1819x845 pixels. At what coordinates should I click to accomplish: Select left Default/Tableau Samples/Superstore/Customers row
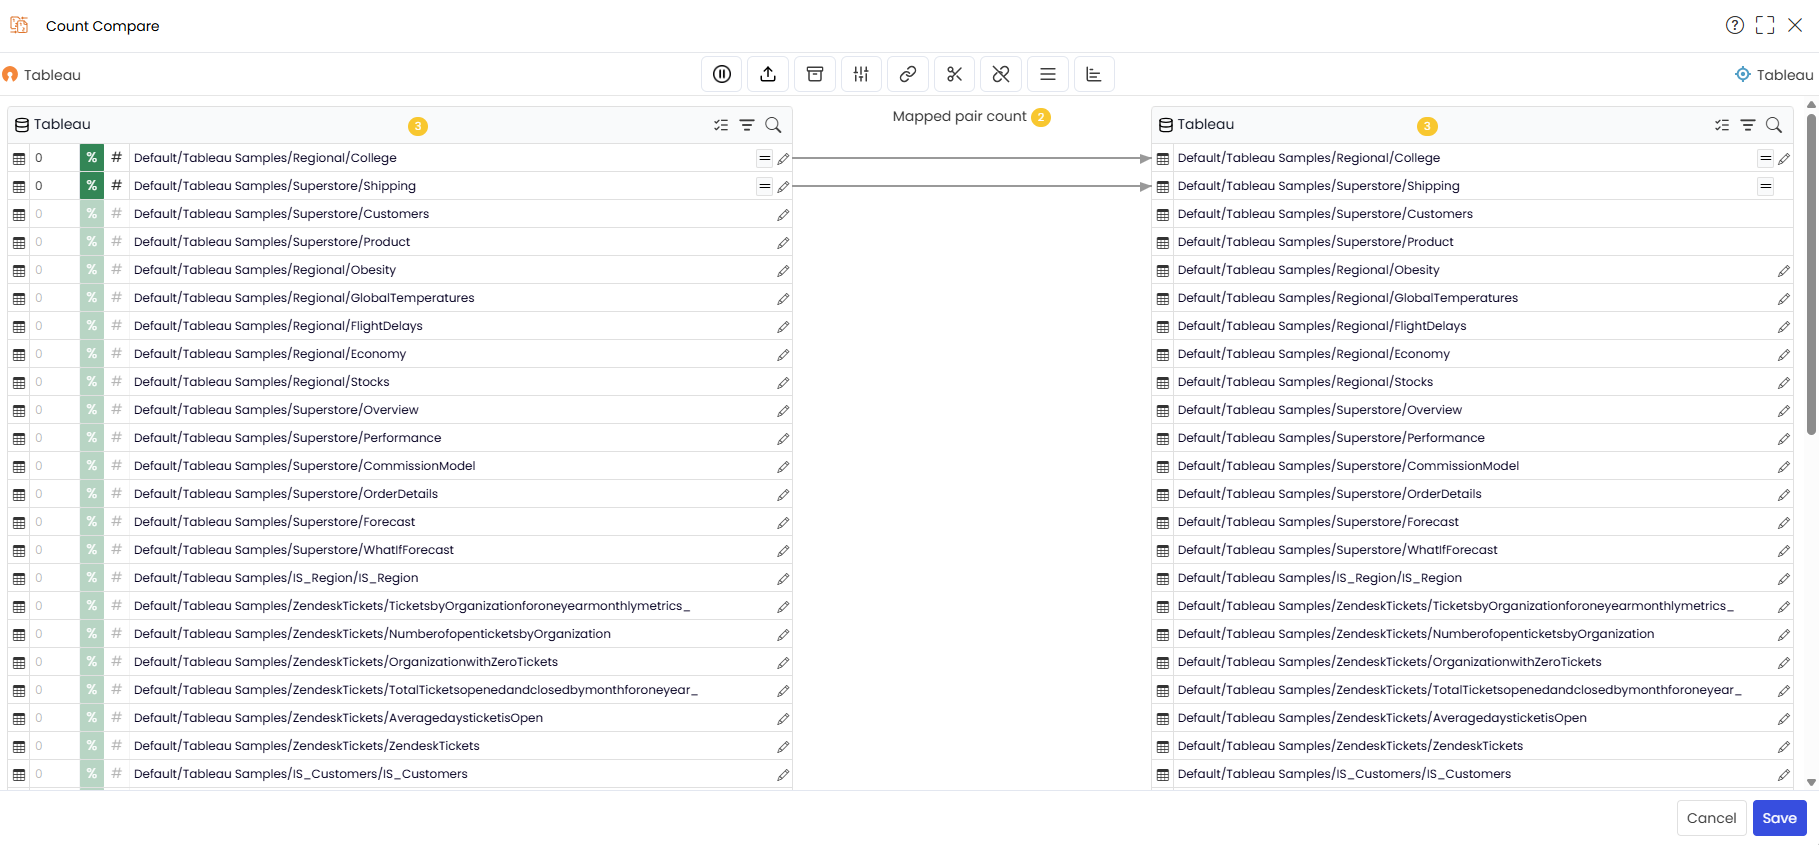coord(400,214)
